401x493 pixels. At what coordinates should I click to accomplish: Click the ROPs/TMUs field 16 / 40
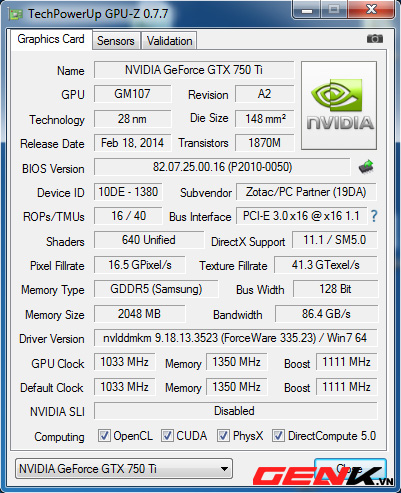[x=128, y=216]
